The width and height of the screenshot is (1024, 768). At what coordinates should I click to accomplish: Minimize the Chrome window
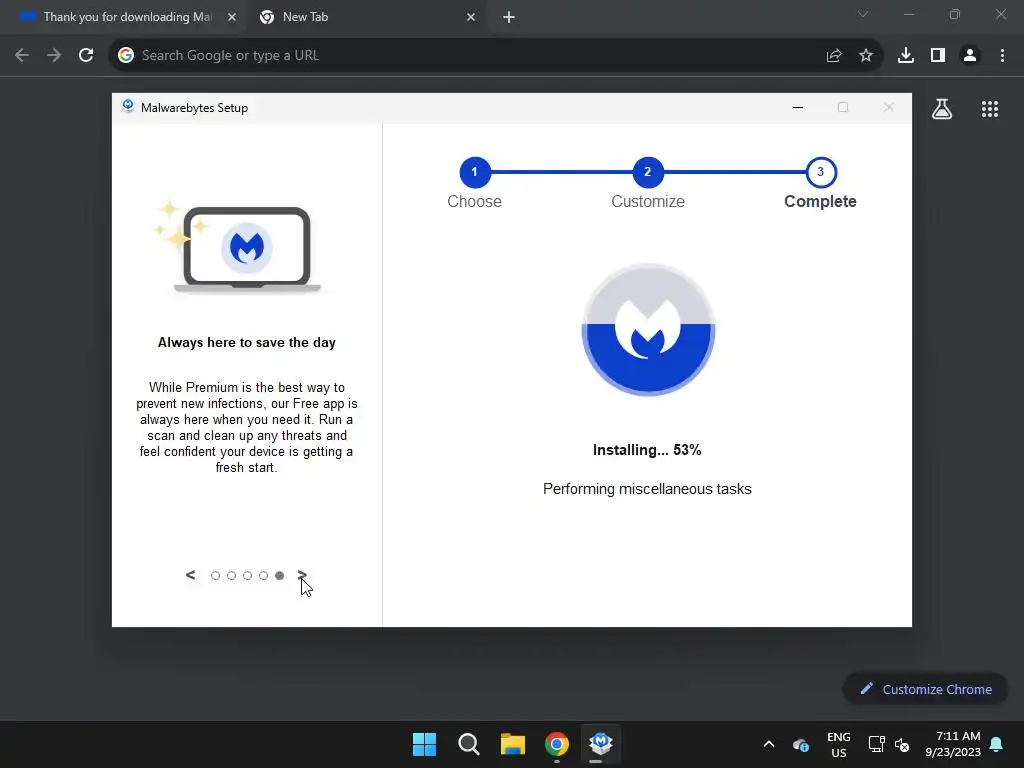[908, 14]
